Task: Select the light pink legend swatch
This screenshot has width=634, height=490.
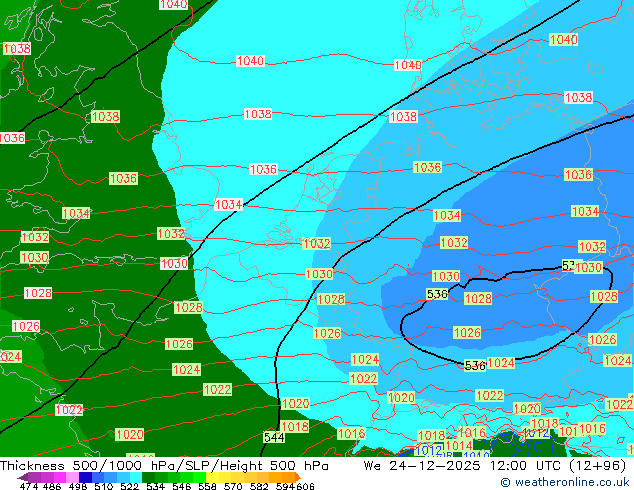Action: point(72,477)
